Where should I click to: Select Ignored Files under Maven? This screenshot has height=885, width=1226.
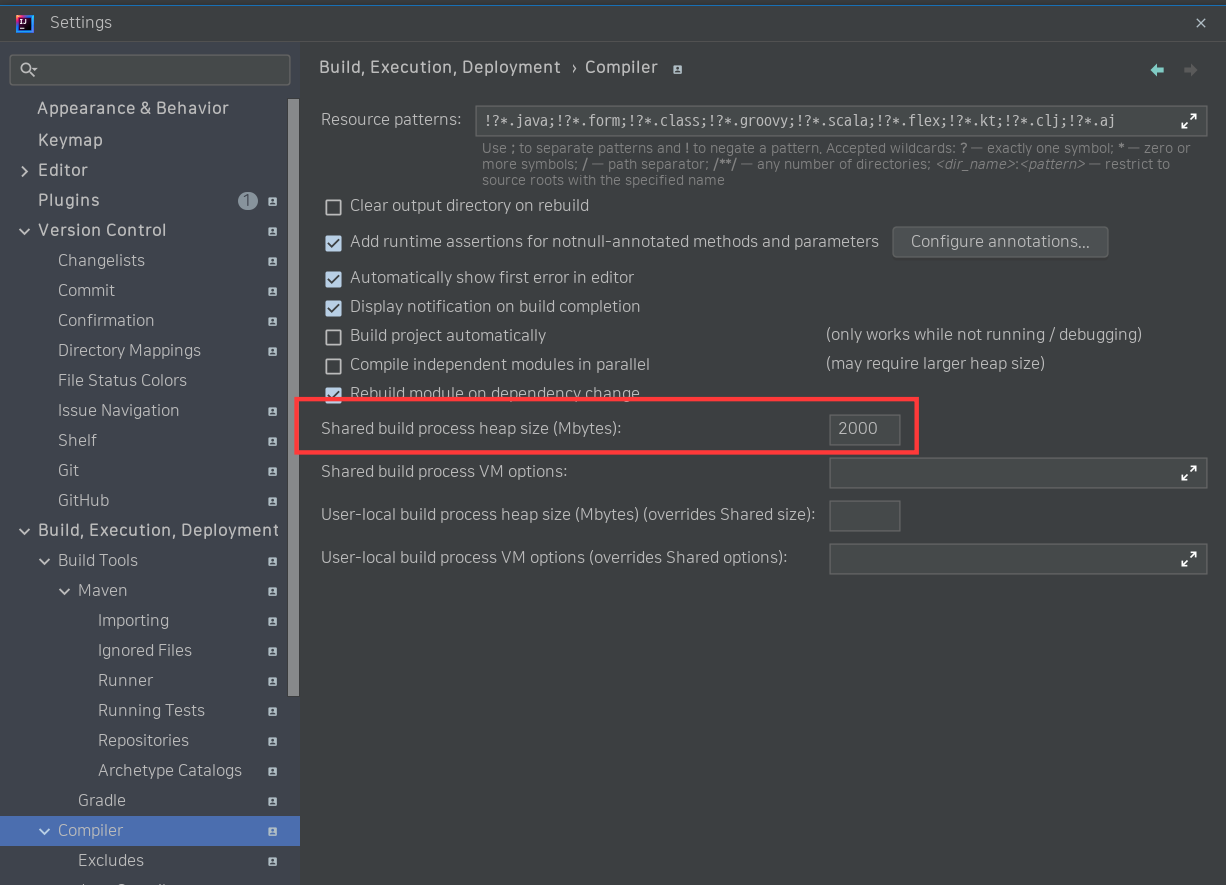point(145,650)
